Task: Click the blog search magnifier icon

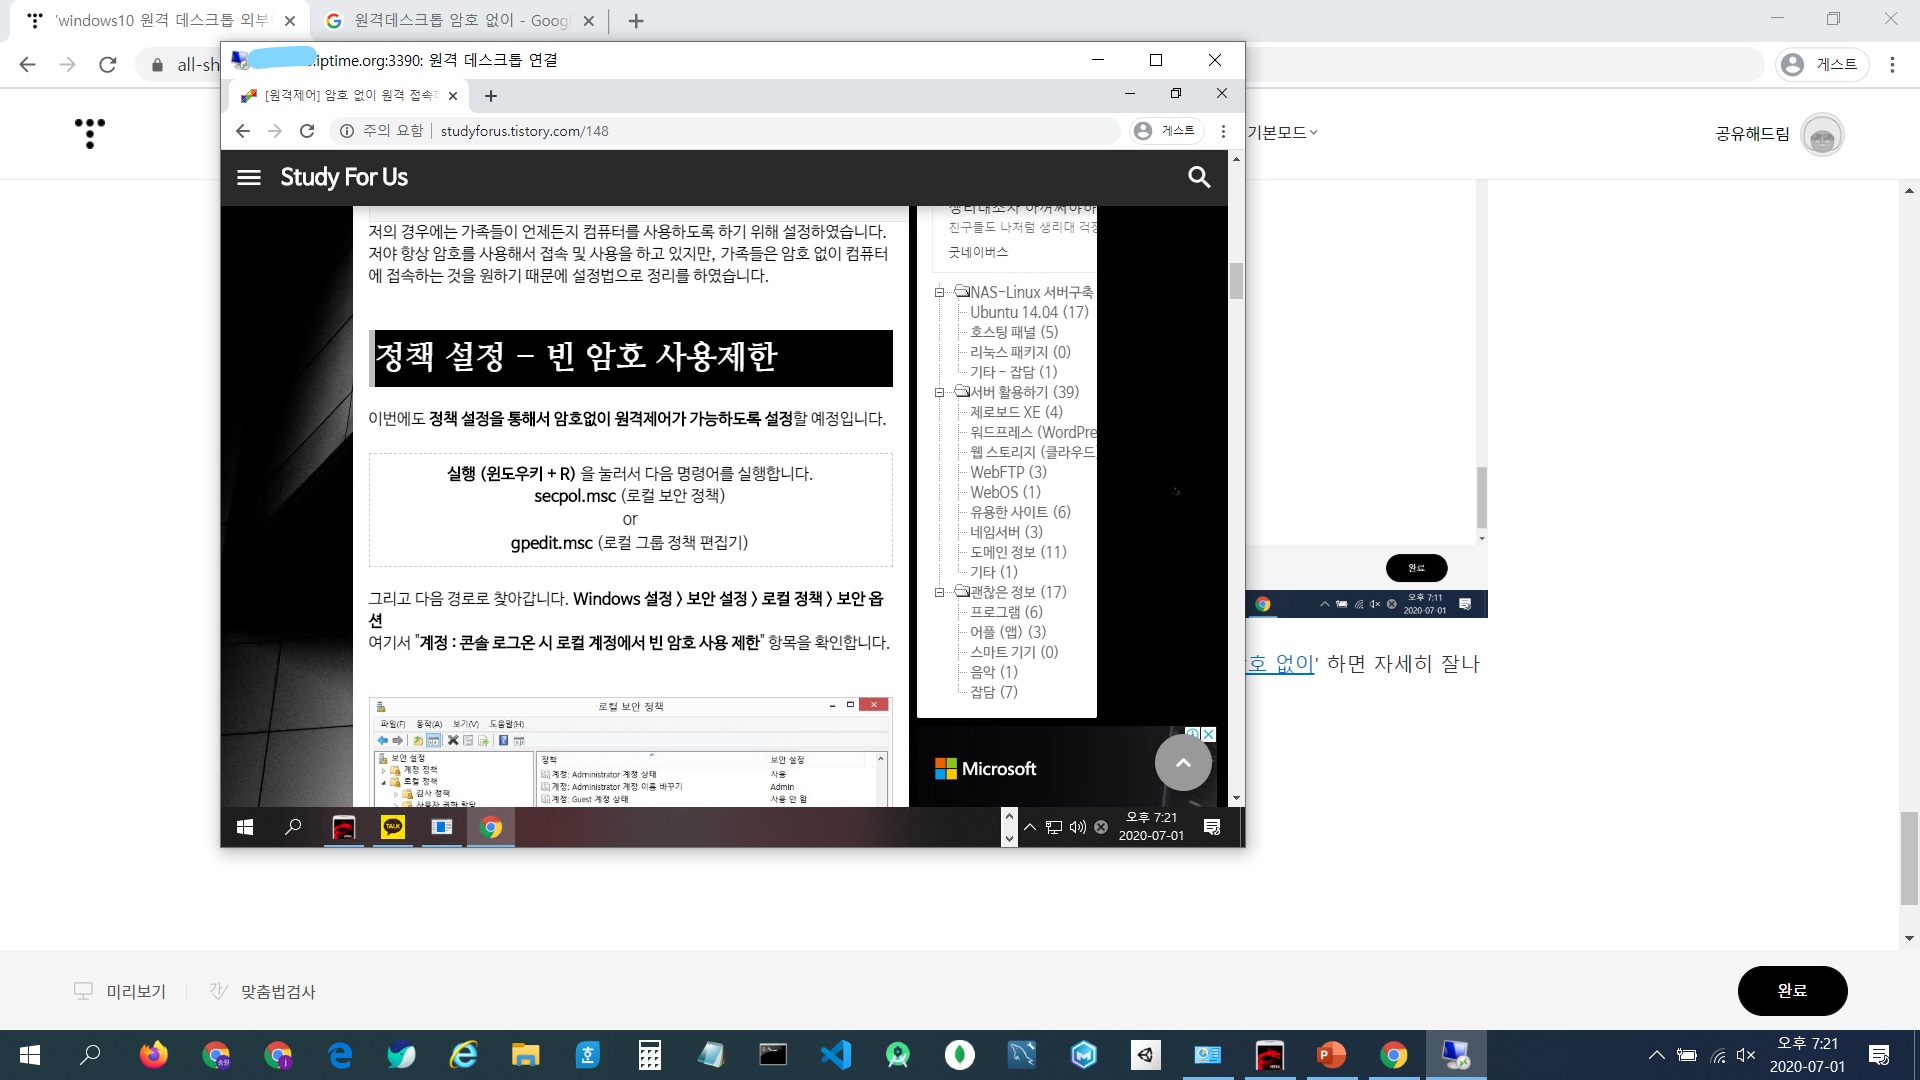Action: click(x=1198, y=177)
